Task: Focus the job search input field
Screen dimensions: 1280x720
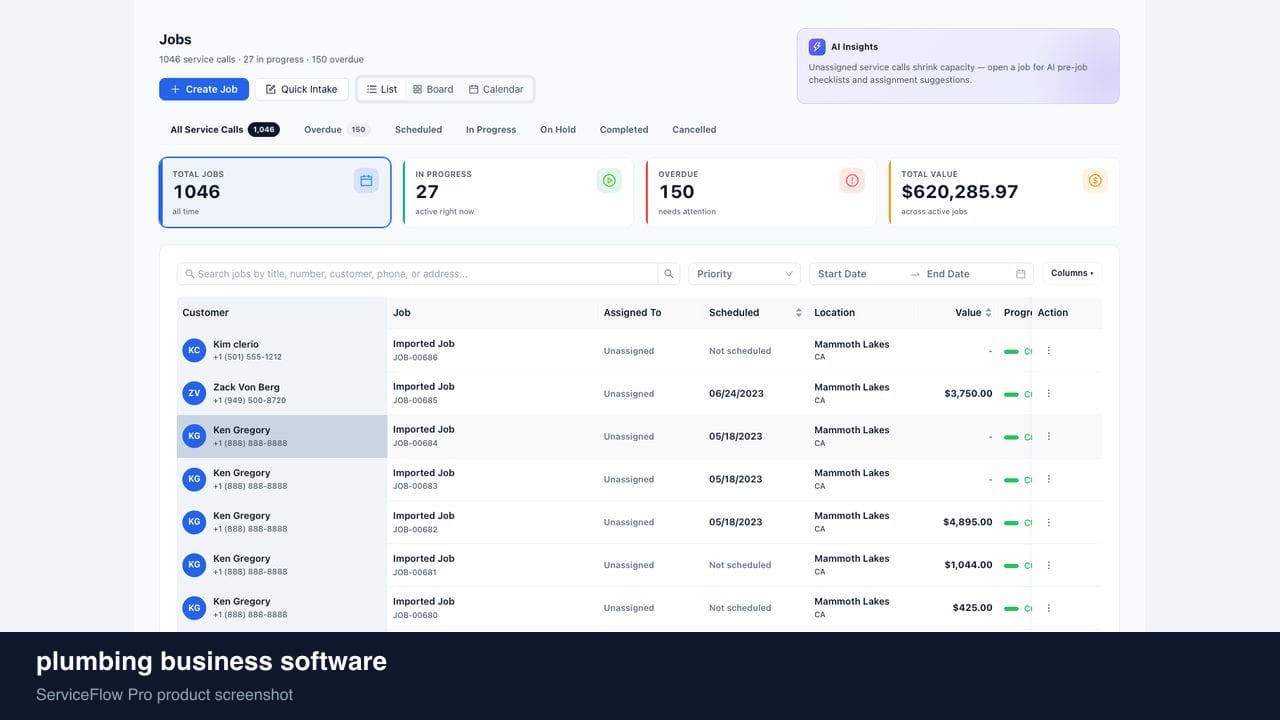Action: click(417, 274)
